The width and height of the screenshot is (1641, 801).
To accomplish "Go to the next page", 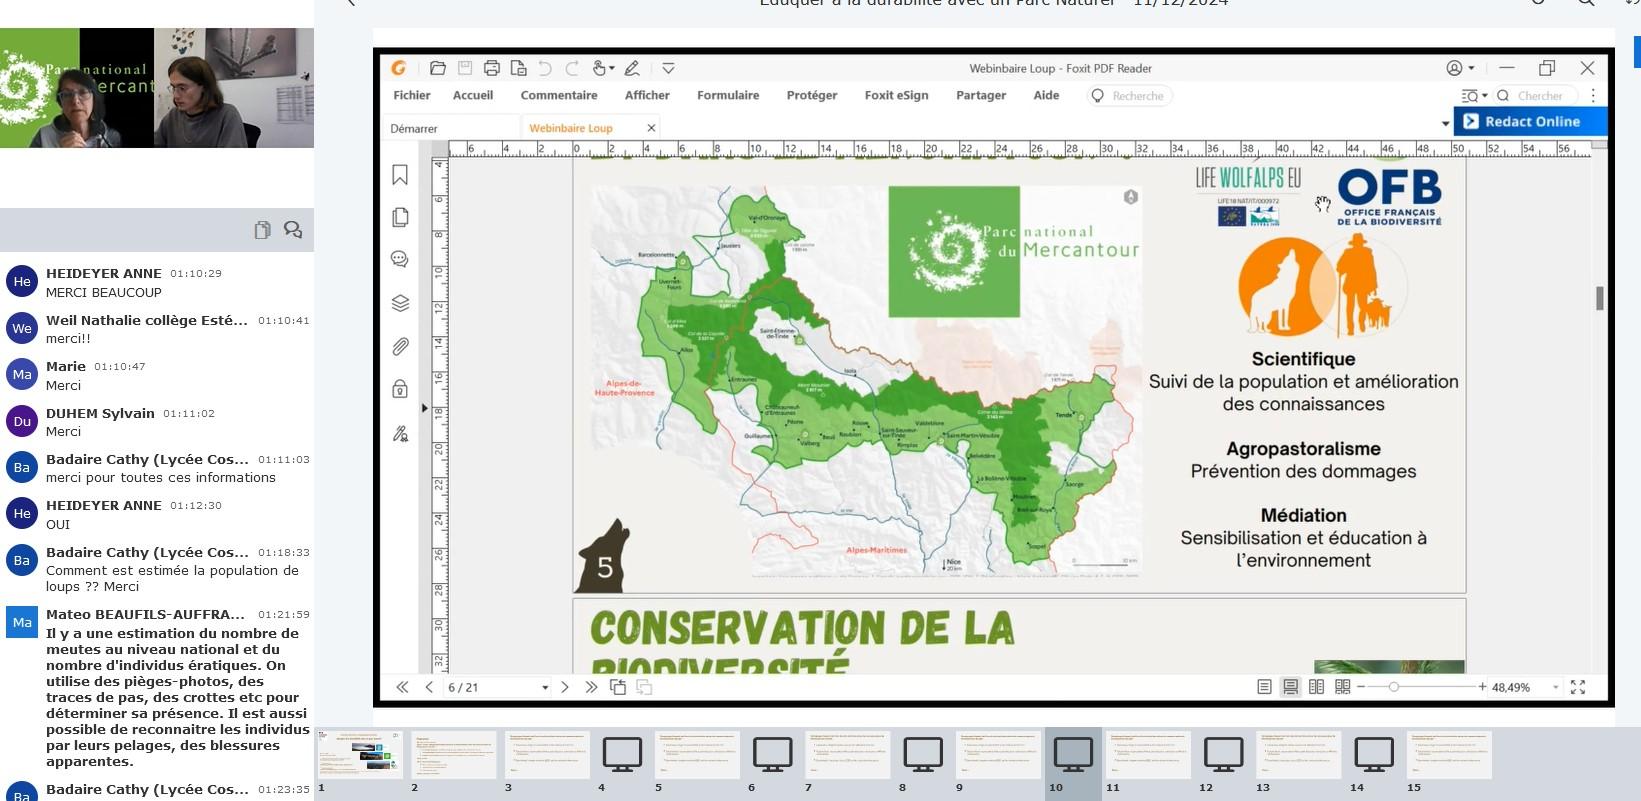I will tap(565, 687).
